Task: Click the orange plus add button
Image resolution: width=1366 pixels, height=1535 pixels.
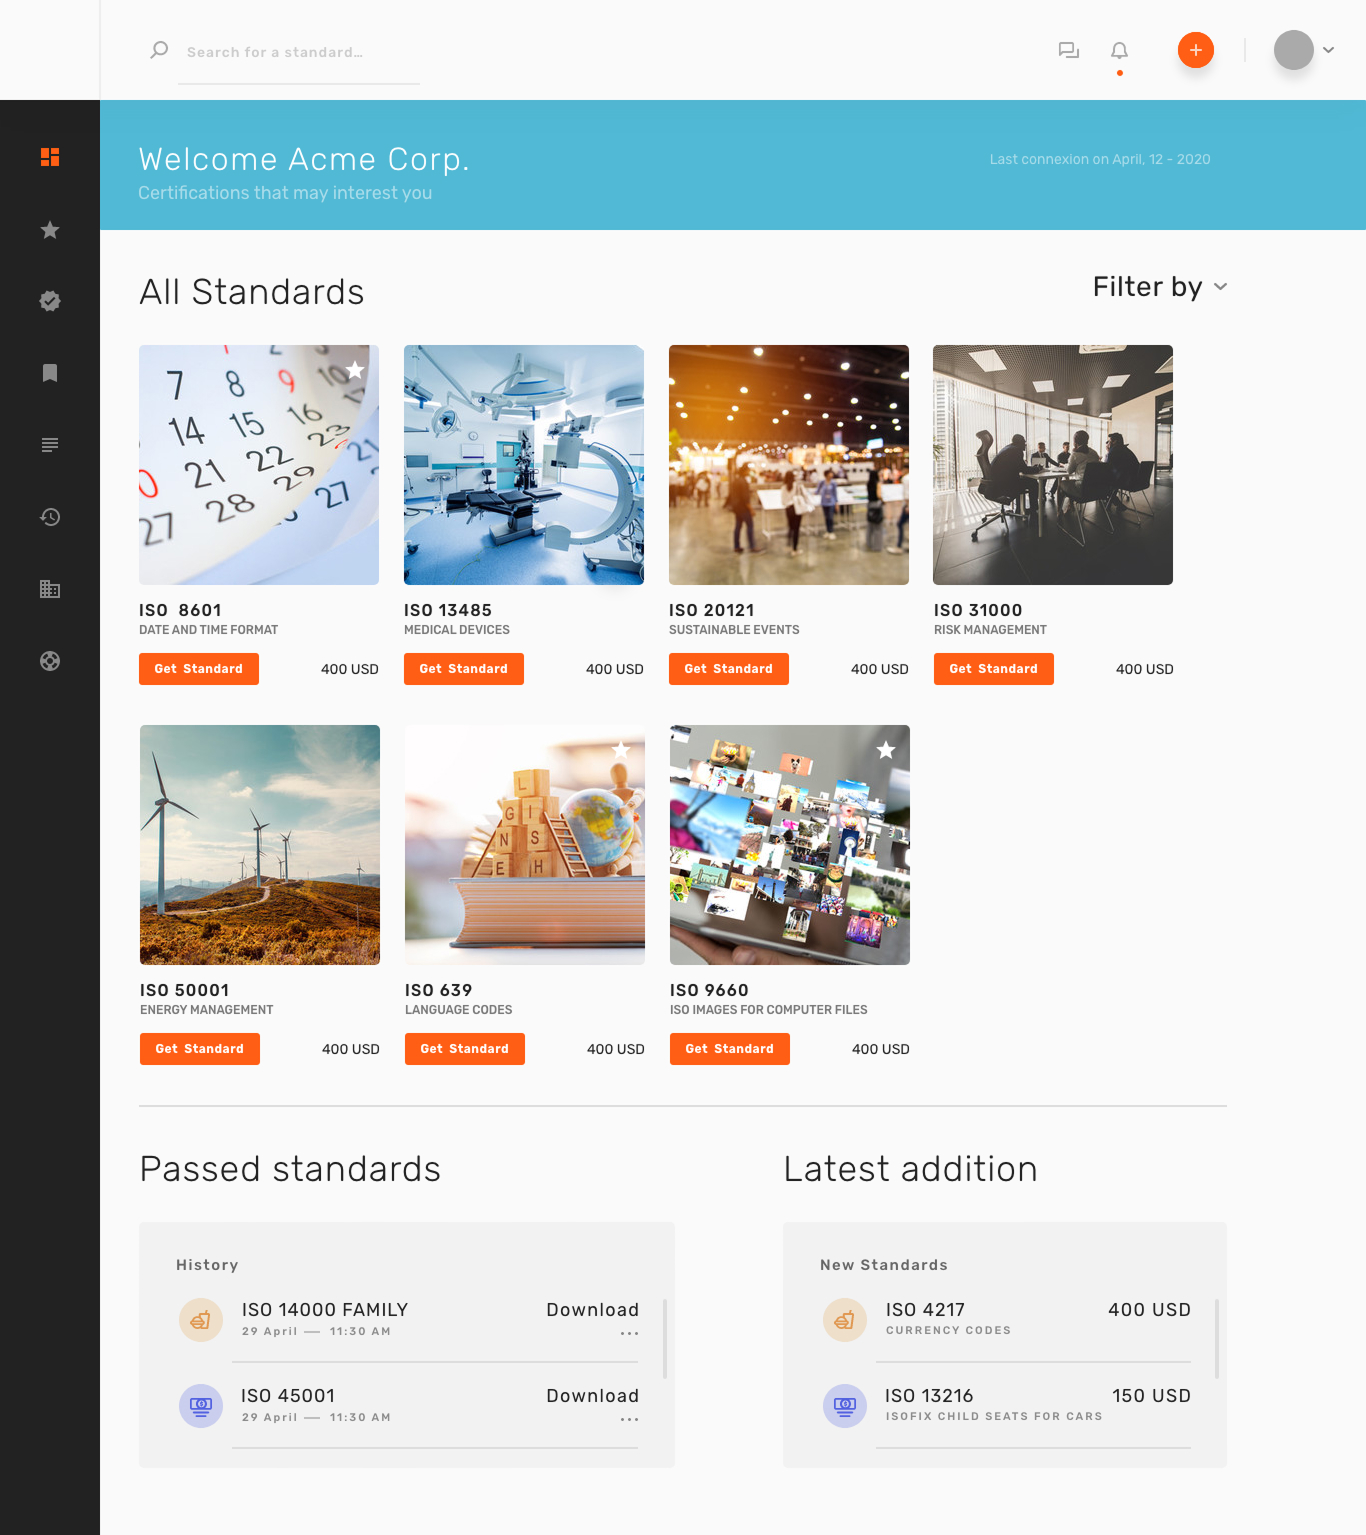Action: tap(1195, 50)
